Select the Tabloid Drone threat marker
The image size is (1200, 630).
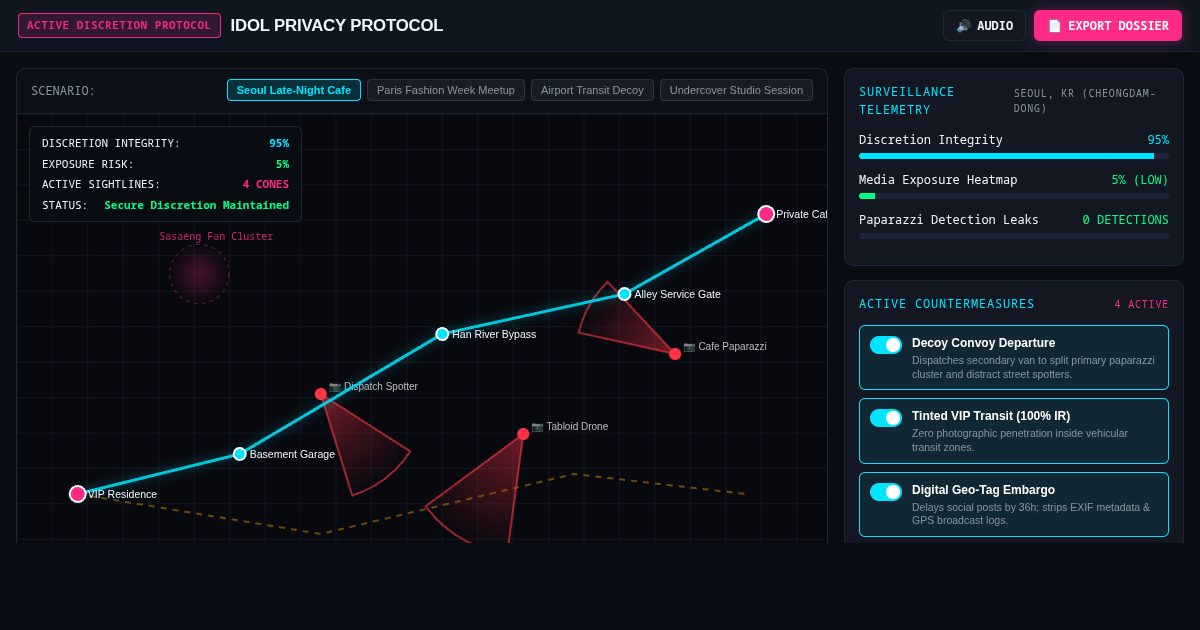click(x=523, y=434)
